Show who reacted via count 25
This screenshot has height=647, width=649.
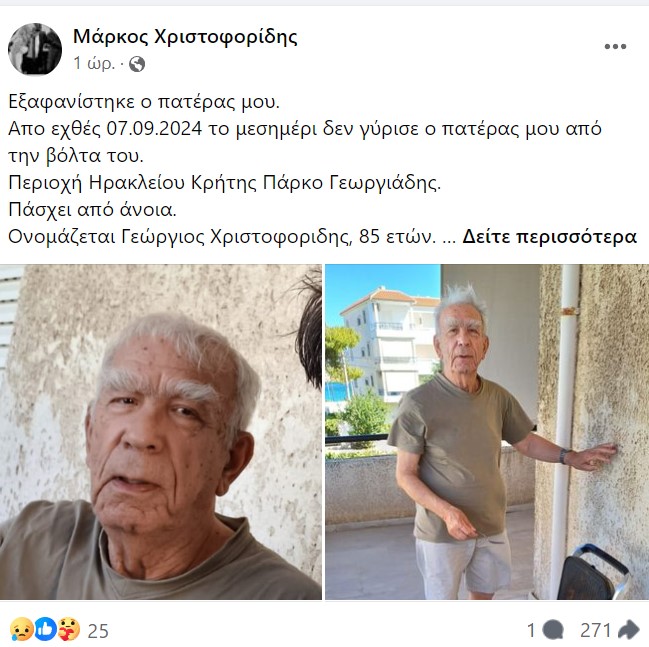pyautogui.click(x=98, y=631)
